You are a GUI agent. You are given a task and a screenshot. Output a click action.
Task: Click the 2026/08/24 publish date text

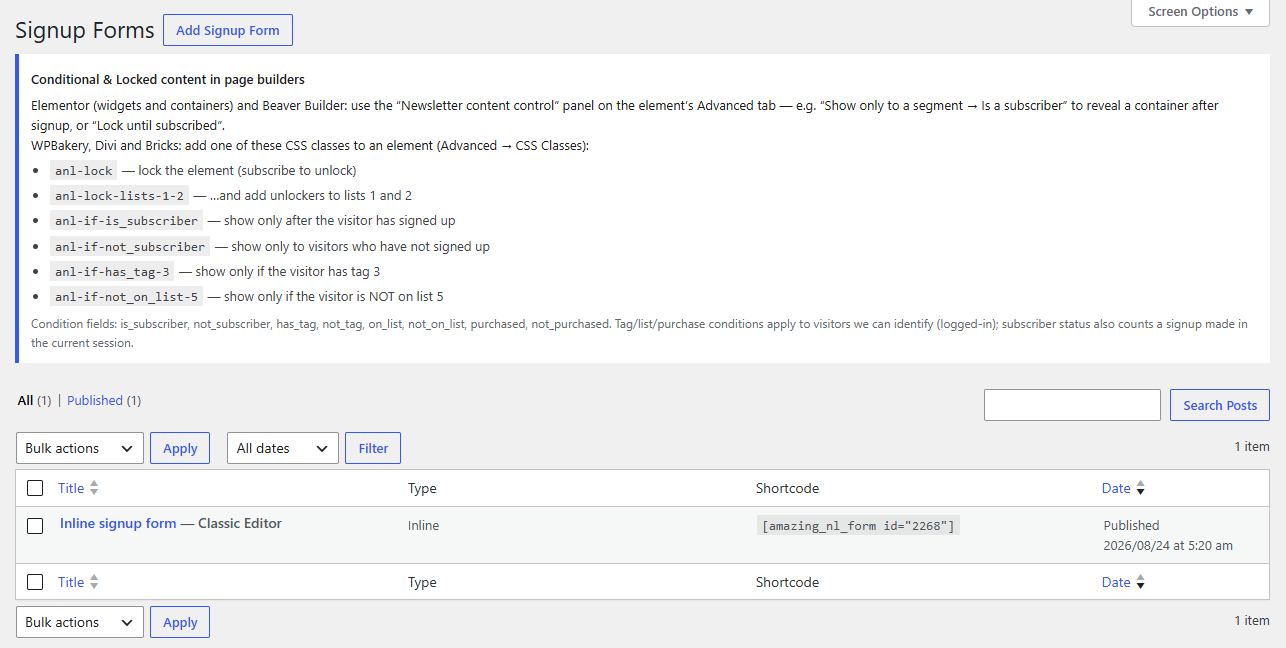1168,545
